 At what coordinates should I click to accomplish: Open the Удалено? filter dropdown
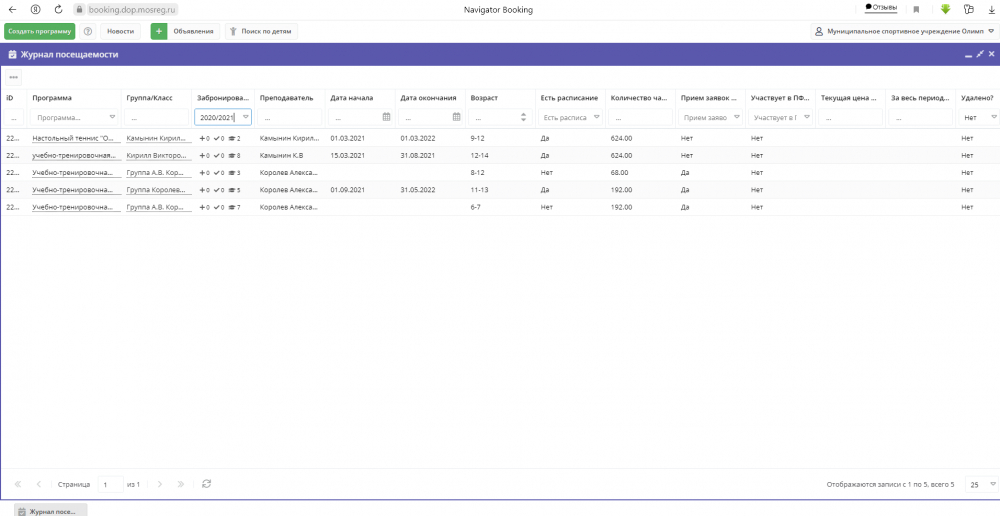(x=994, y=117)
